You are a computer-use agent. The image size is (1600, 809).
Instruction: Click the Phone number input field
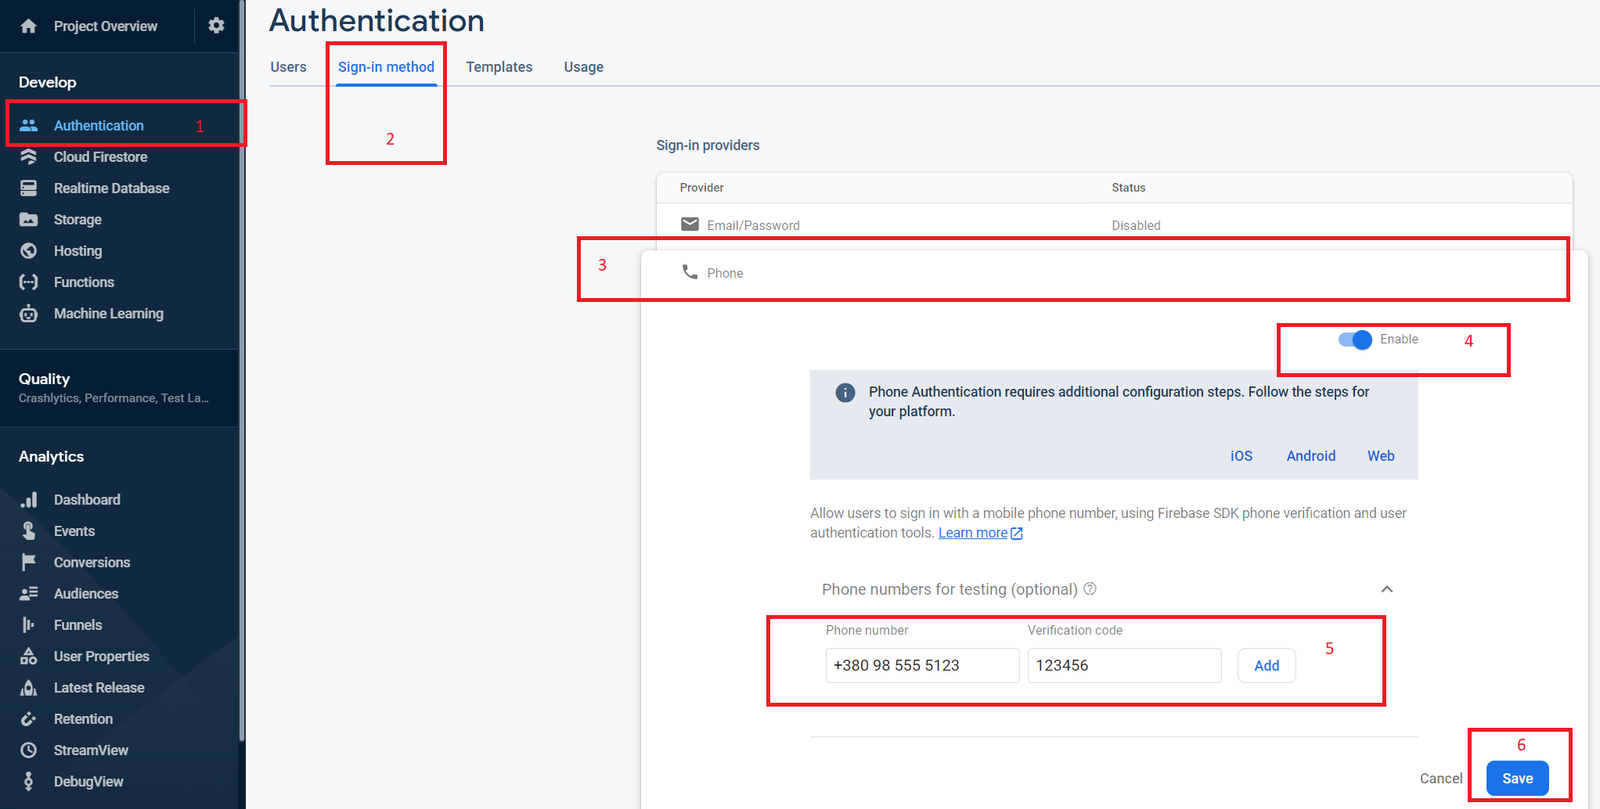(922, 666)
